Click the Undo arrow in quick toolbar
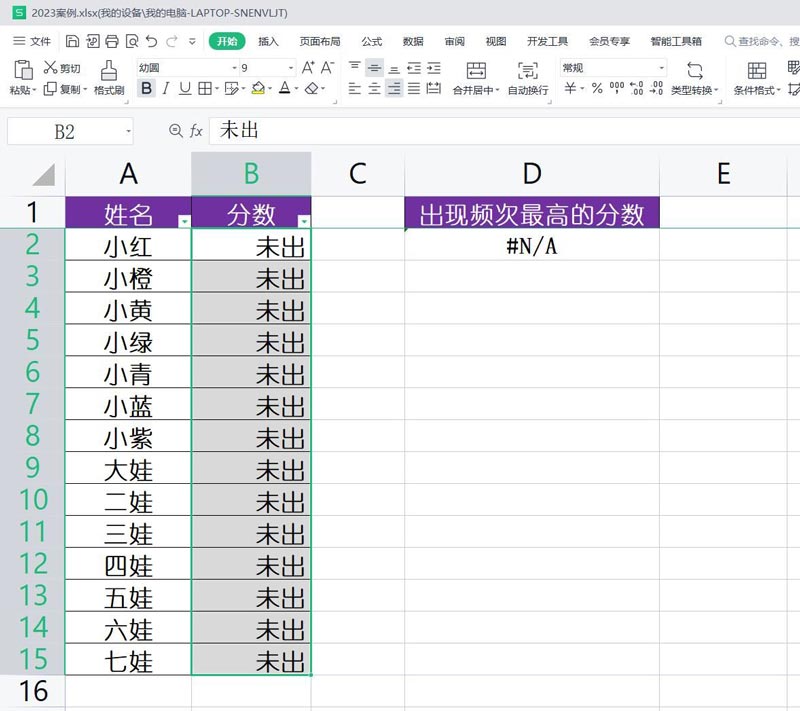The image size is (800, 711). (x=152, y=41)
